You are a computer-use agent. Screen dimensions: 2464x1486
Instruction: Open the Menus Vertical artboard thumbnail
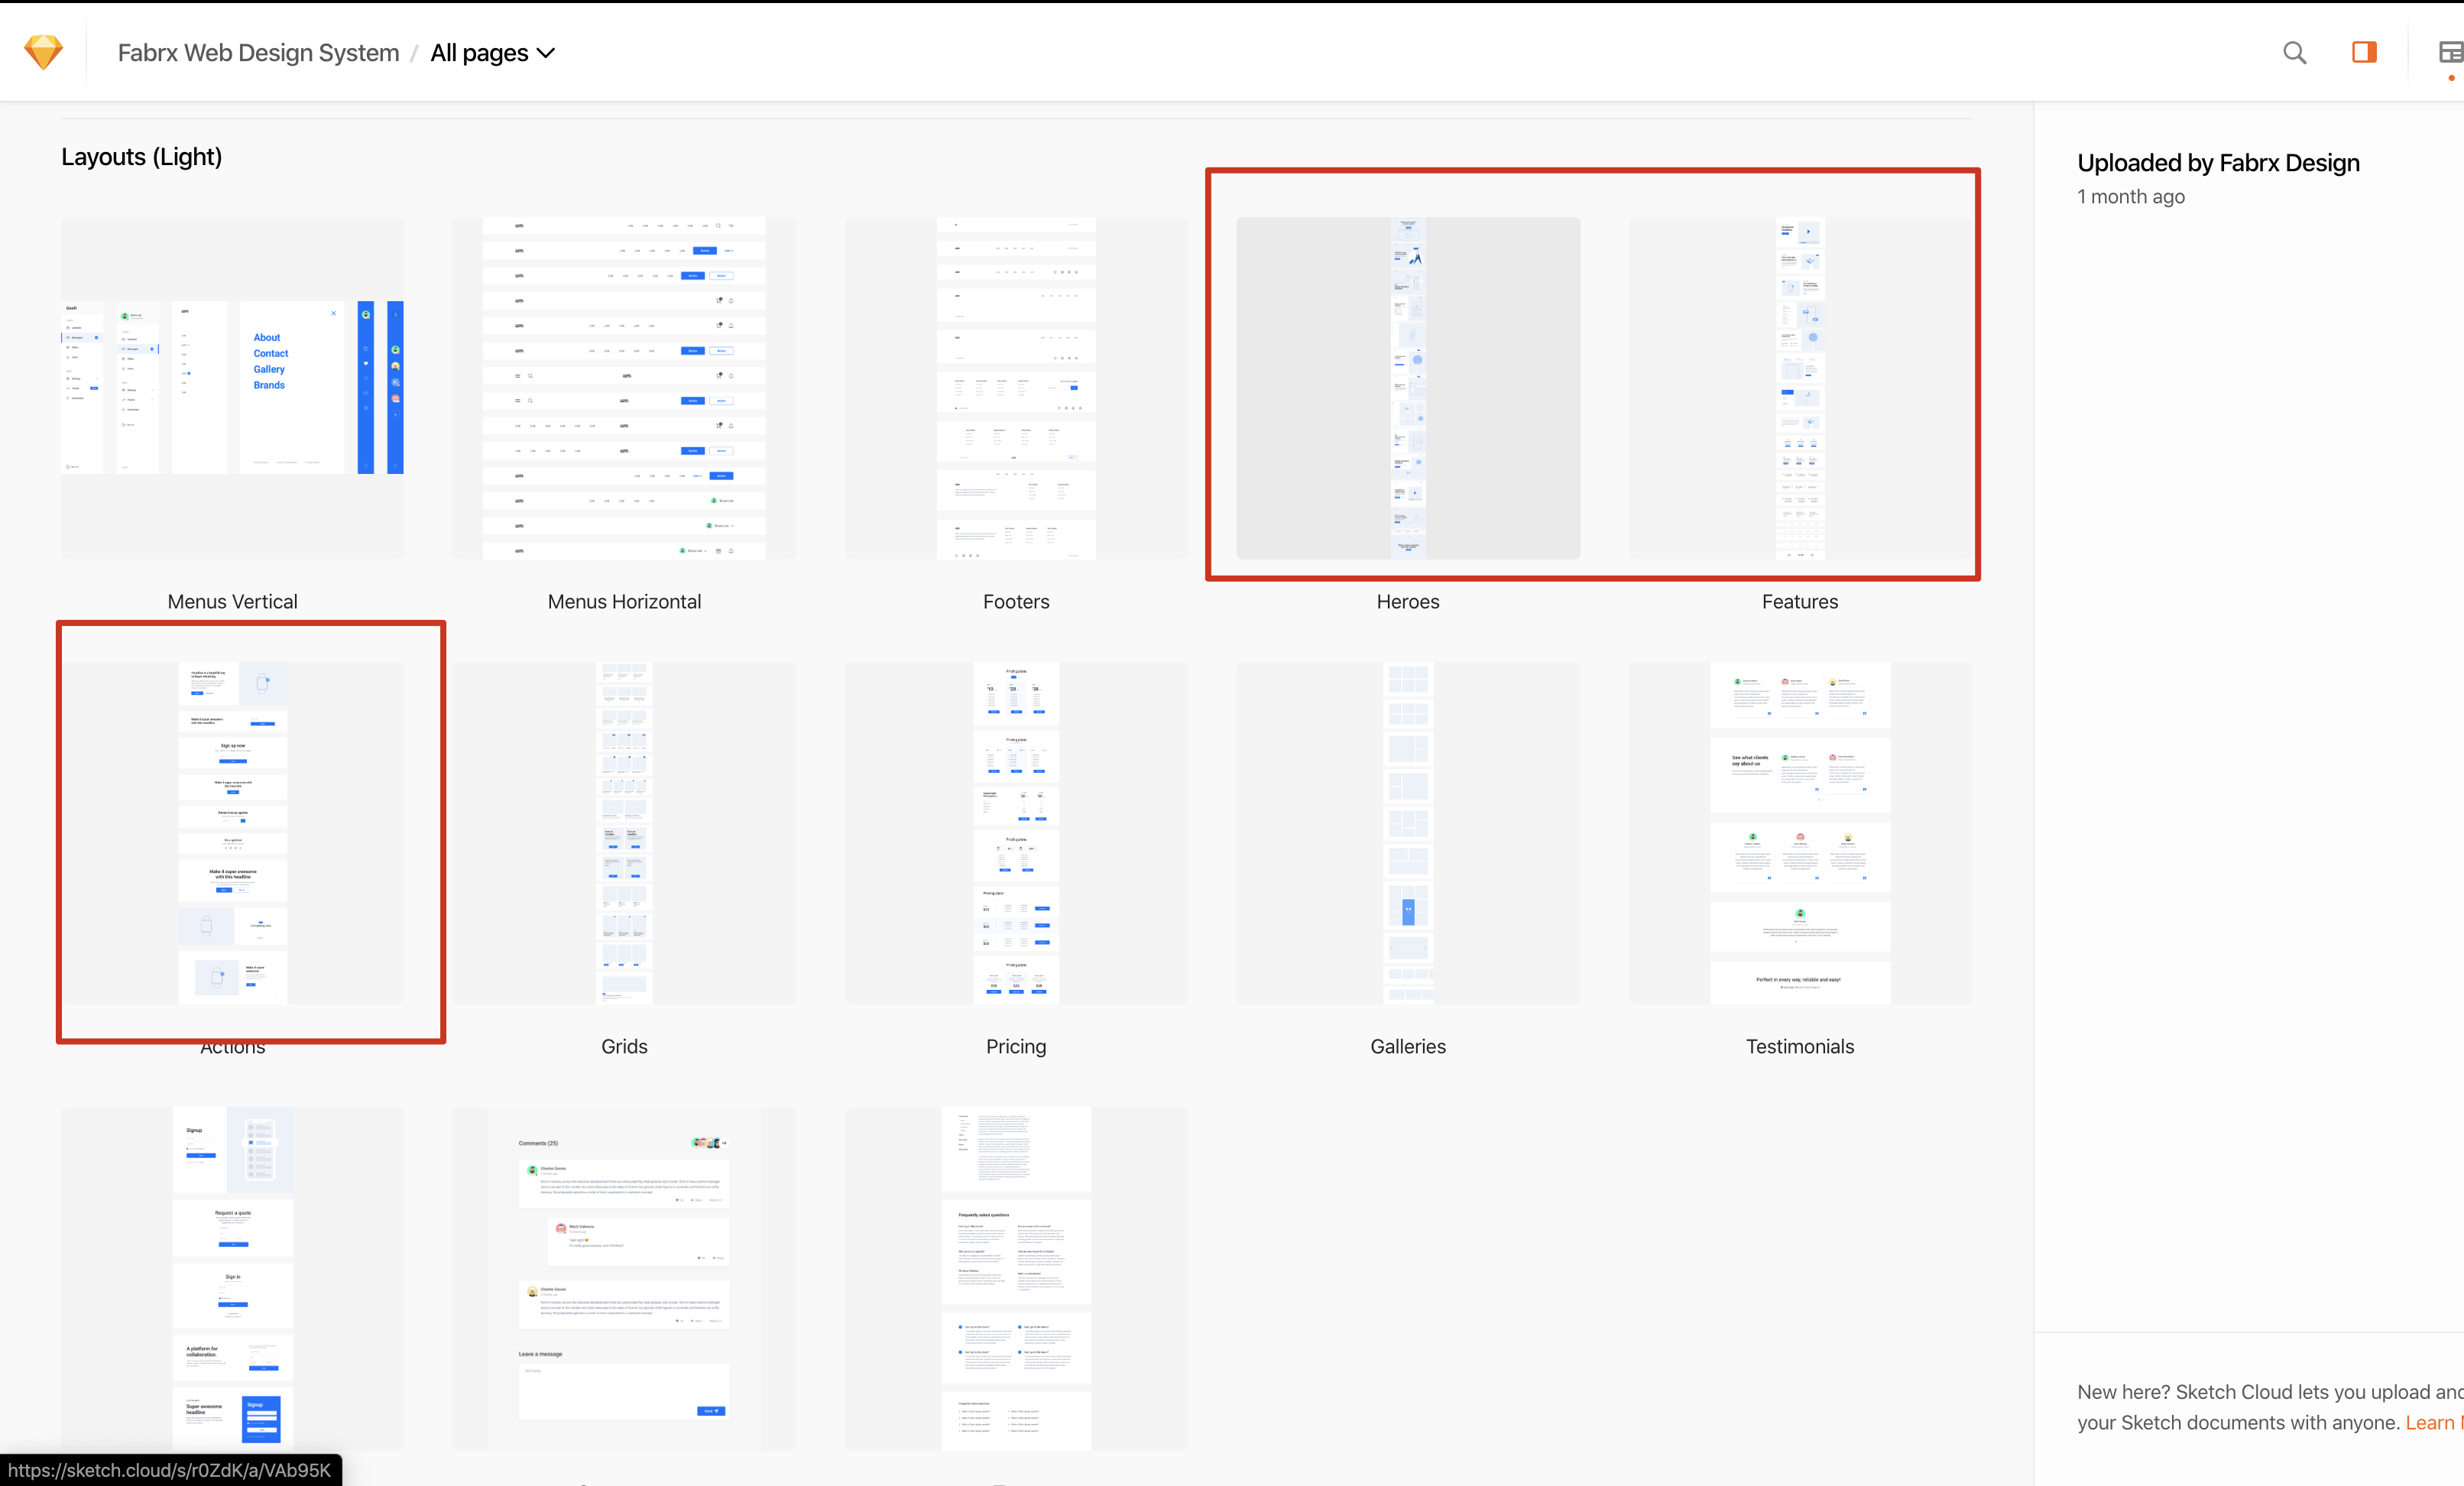tap(232, 388)
